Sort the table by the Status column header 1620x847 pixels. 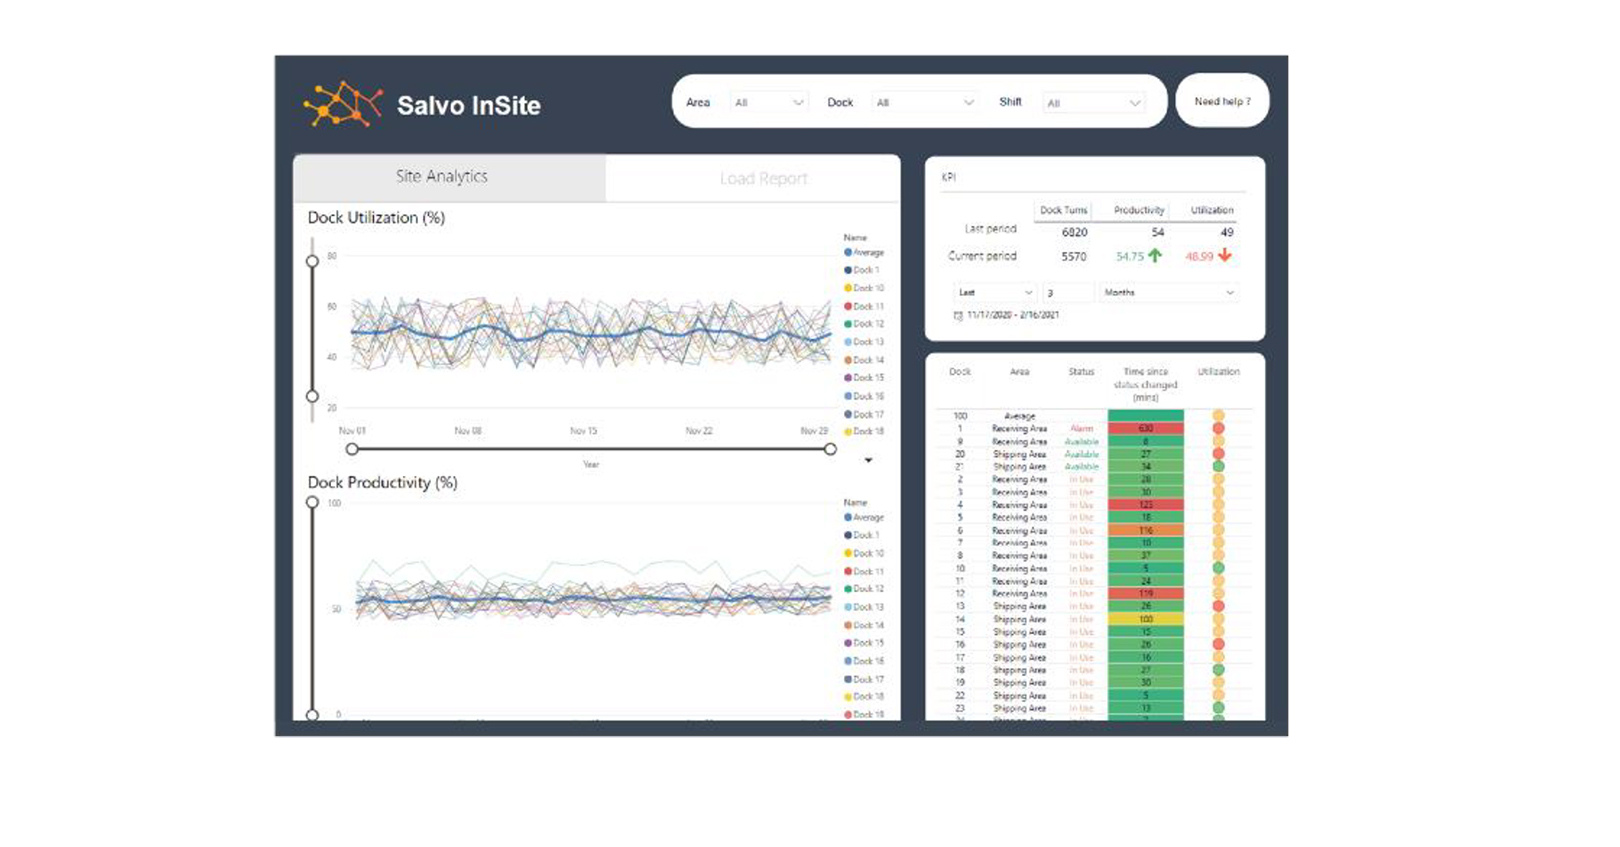click(1081, 372)
